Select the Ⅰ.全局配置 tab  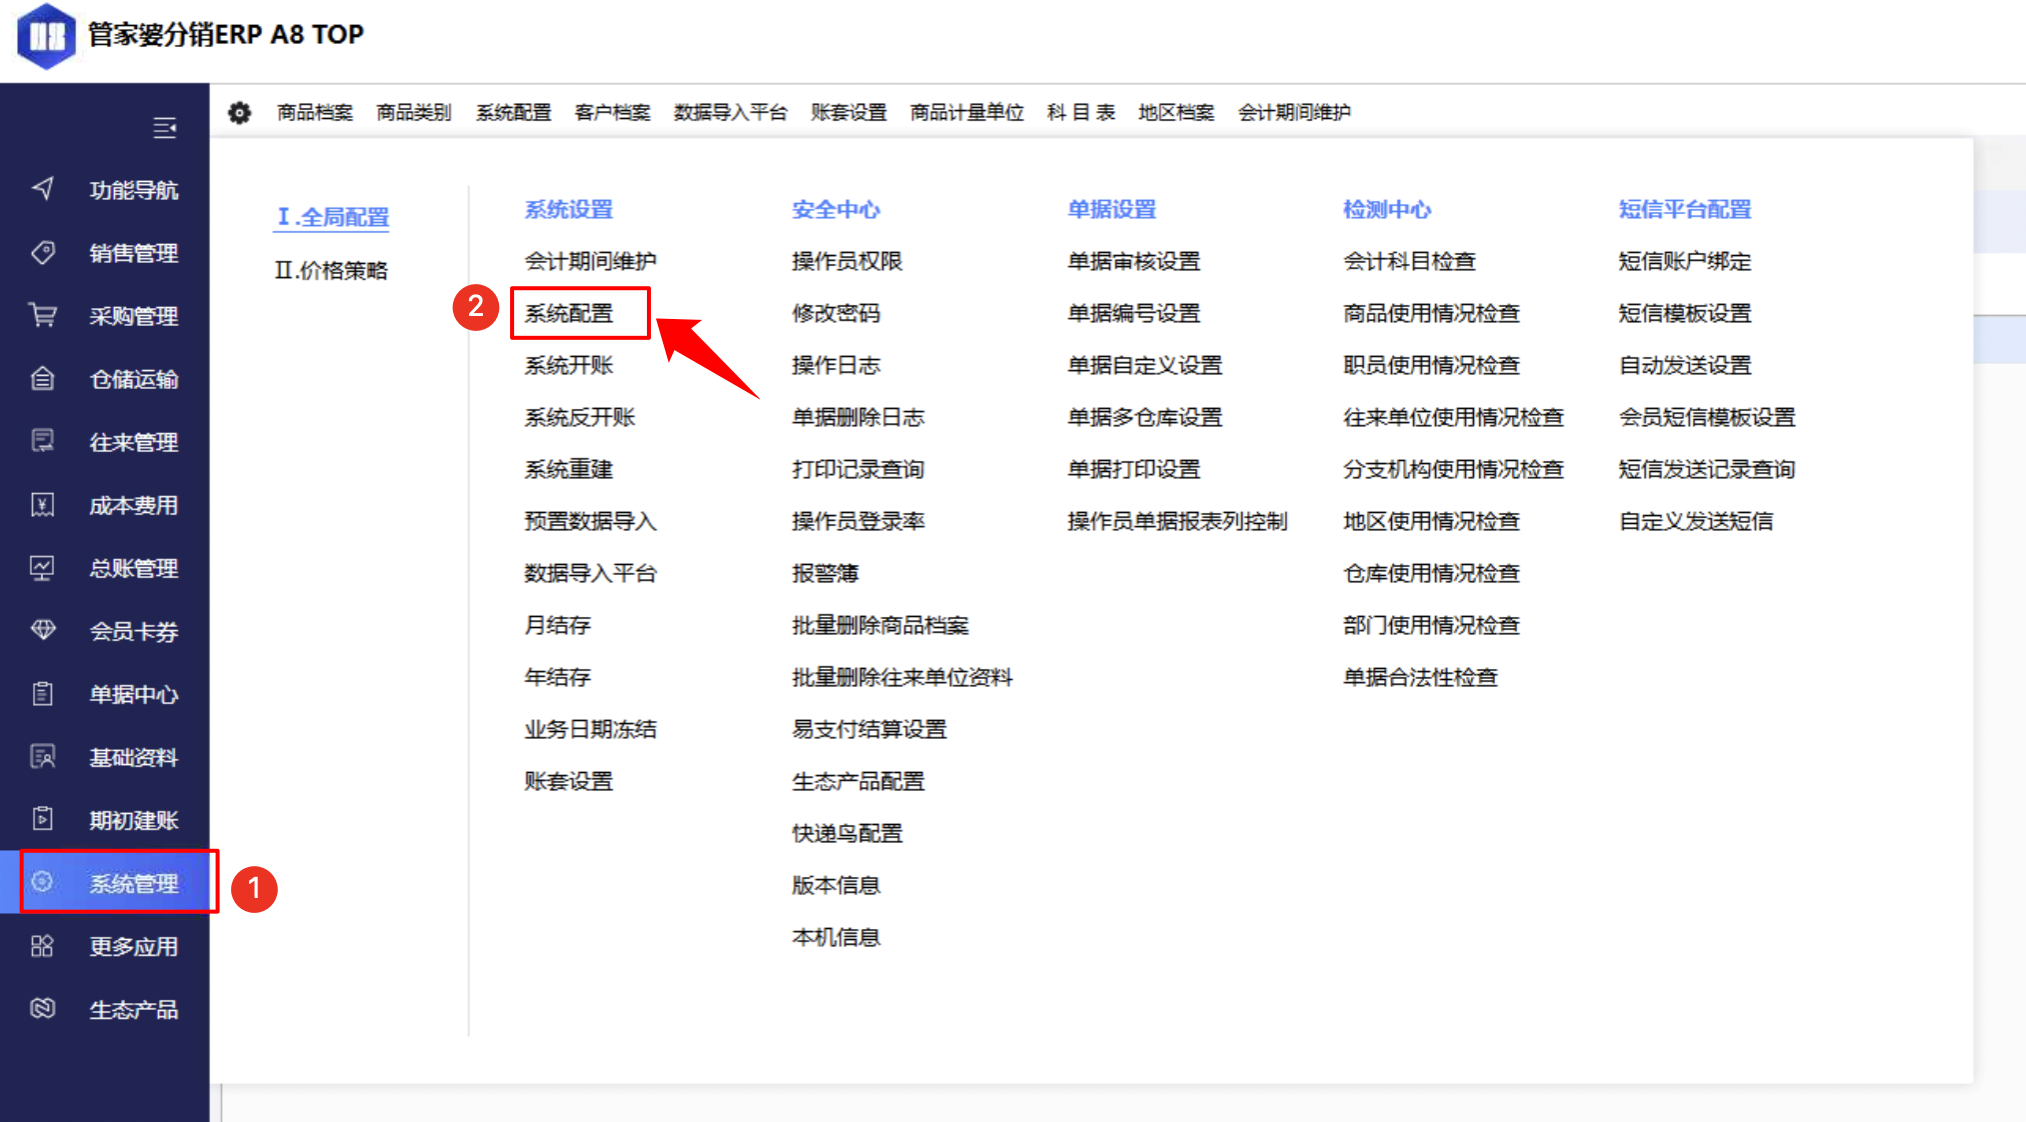coord(332,217)
